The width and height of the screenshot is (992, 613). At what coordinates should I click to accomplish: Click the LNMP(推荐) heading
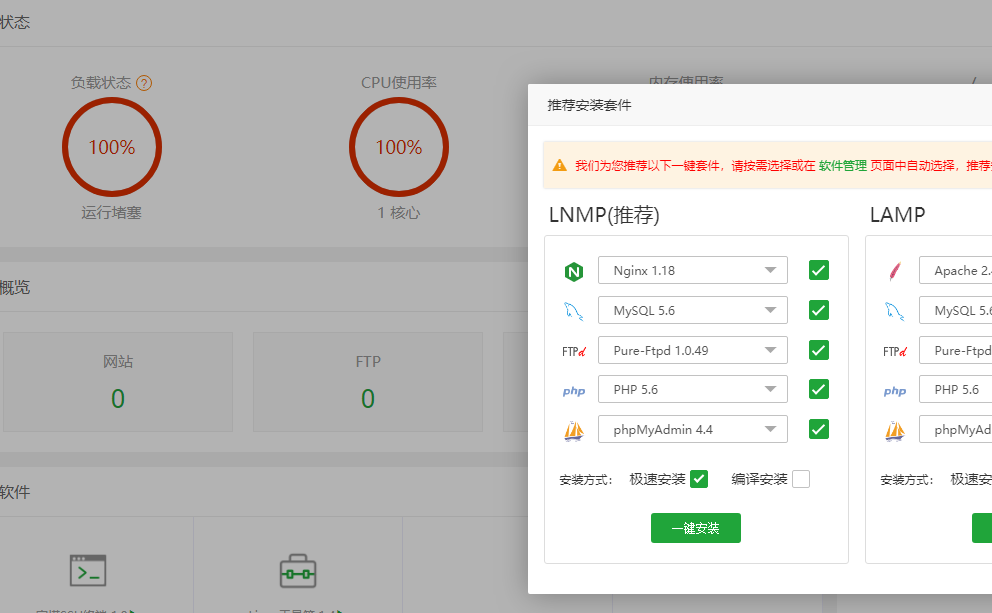pyautogui.click(x=604, y=215)
